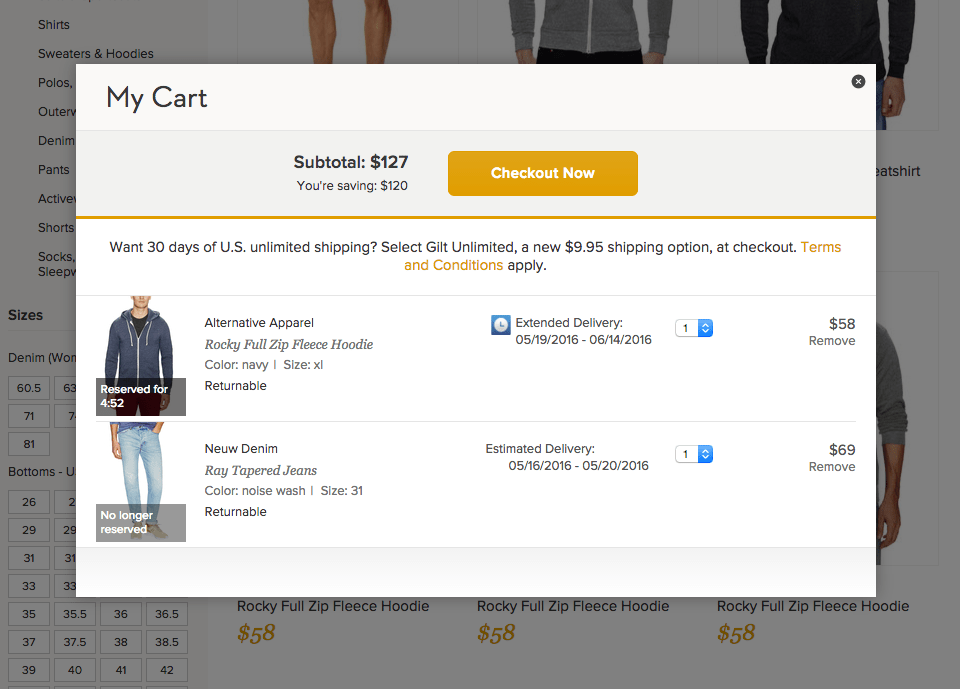The width and height of the screenshot is (960, 689).
Task: Click the Size: xl detail
Action: coord(303,365)
